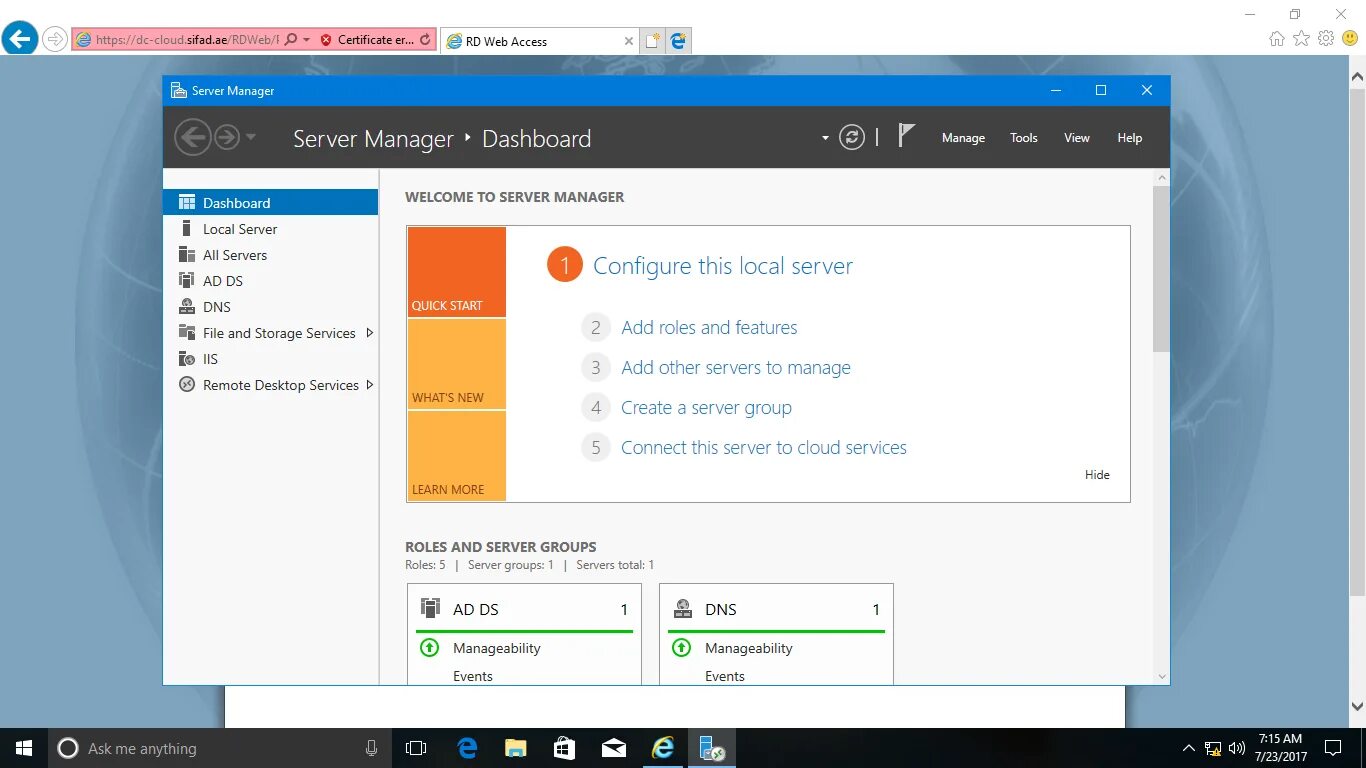The height and width of the screenshot is (768, 1366).
Task: Open the Manage menu
Action: [x=963, y=138]
